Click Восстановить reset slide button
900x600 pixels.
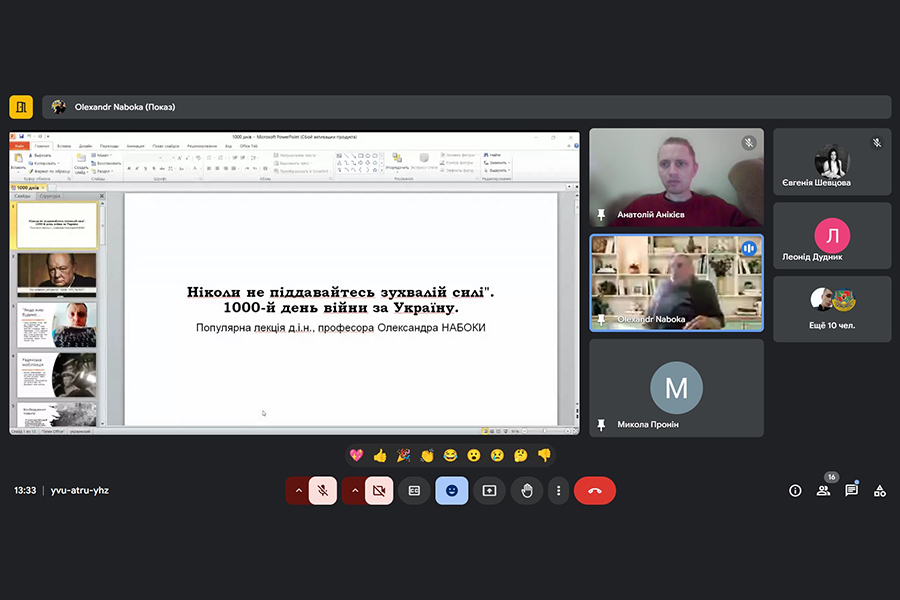pyautogui.click(x=106, y=163)
